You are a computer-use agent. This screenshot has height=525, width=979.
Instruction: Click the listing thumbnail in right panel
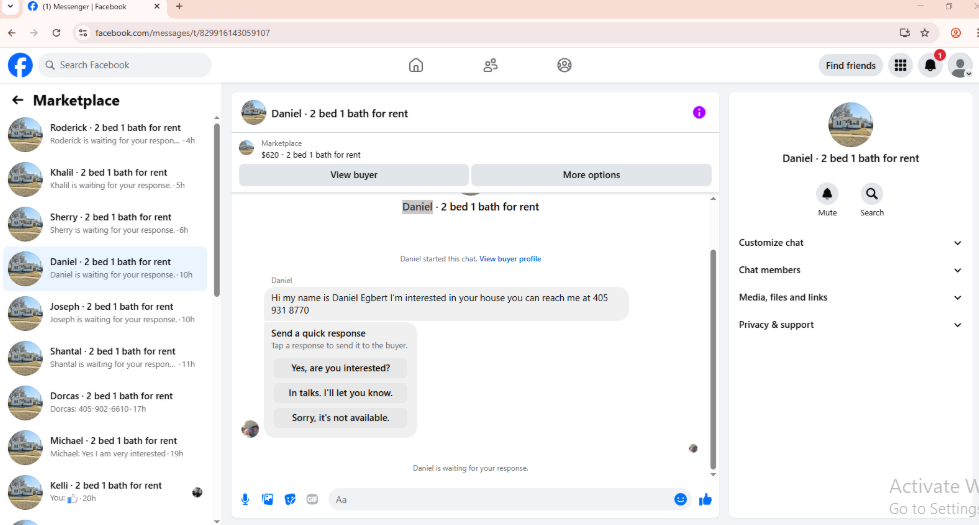pyautogui.click(x=850, y=125)
